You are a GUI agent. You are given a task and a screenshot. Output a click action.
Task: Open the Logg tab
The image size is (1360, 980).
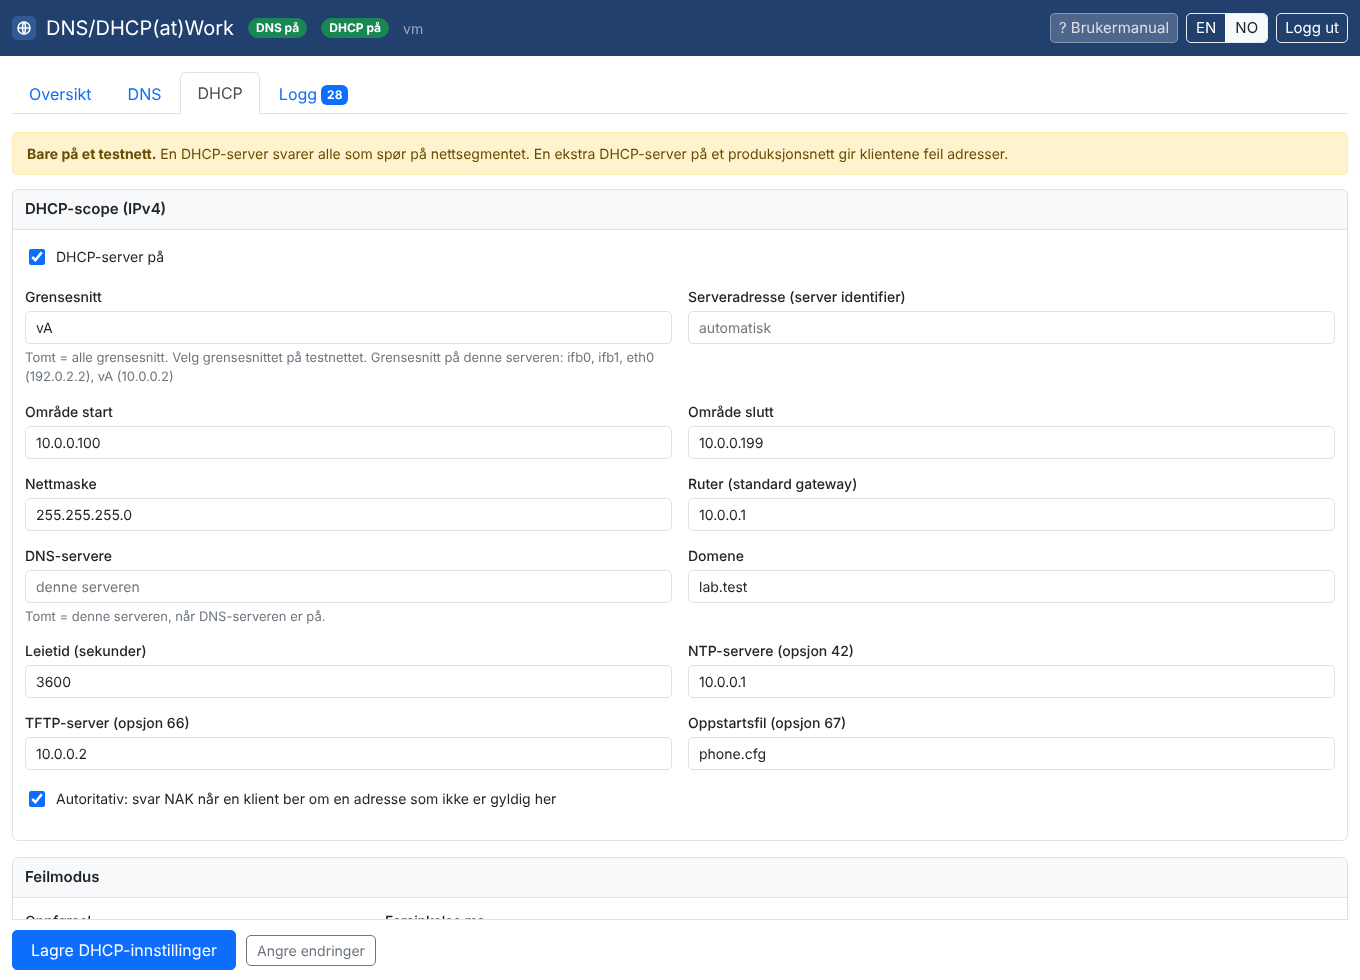coord(312,94)
